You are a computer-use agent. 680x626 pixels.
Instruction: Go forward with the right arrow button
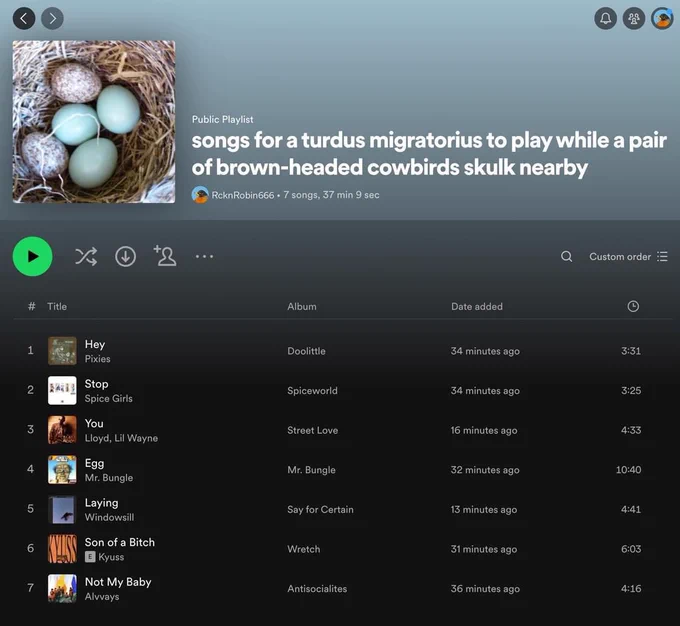pyautogui.click(x=52, y=18)
